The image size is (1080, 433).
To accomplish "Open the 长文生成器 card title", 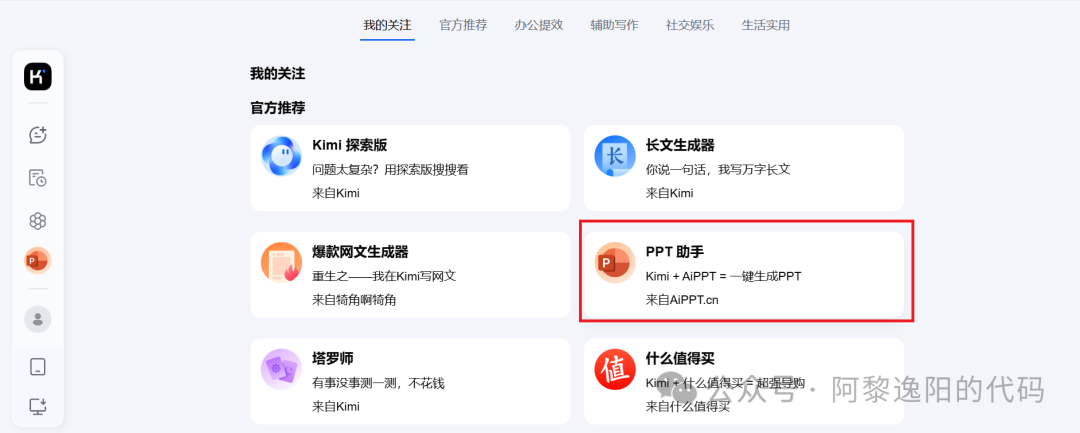I will (680, 145).
